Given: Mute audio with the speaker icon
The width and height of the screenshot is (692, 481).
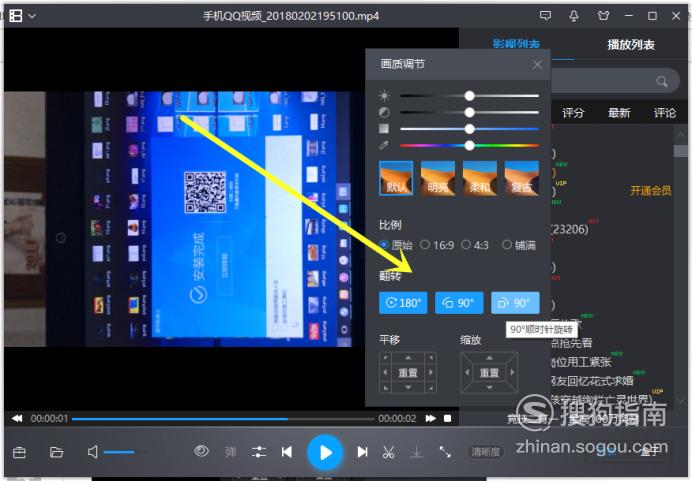Looking at the screenshot, I should (92, 452).
